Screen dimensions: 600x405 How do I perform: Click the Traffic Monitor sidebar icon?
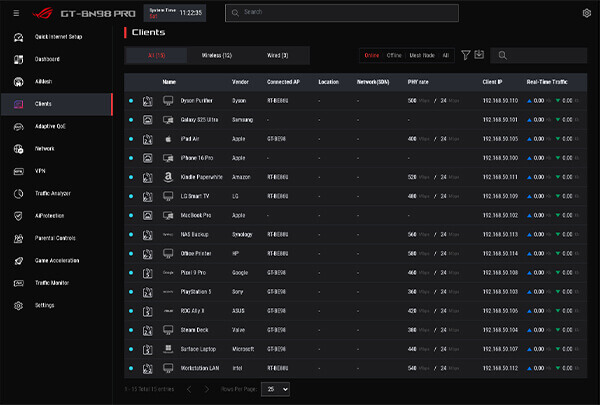[x=18, y=283]
